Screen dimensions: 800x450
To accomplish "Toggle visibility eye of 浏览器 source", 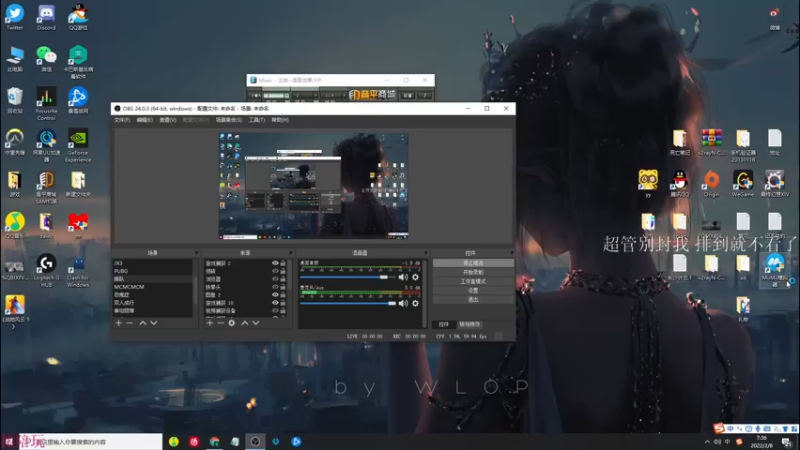I will point(275,279).
